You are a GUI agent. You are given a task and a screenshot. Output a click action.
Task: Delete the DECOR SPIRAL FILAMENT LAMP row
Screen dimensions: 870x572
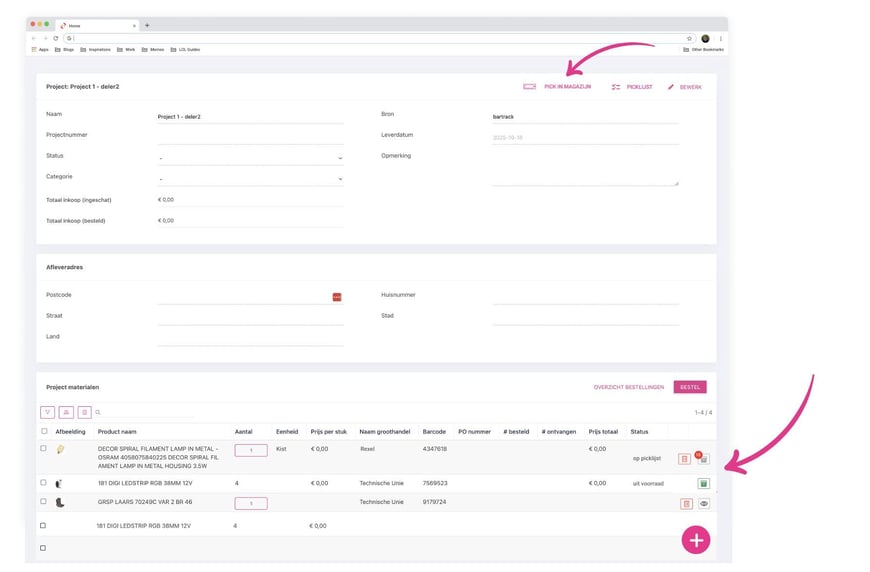tap(684, 459)
